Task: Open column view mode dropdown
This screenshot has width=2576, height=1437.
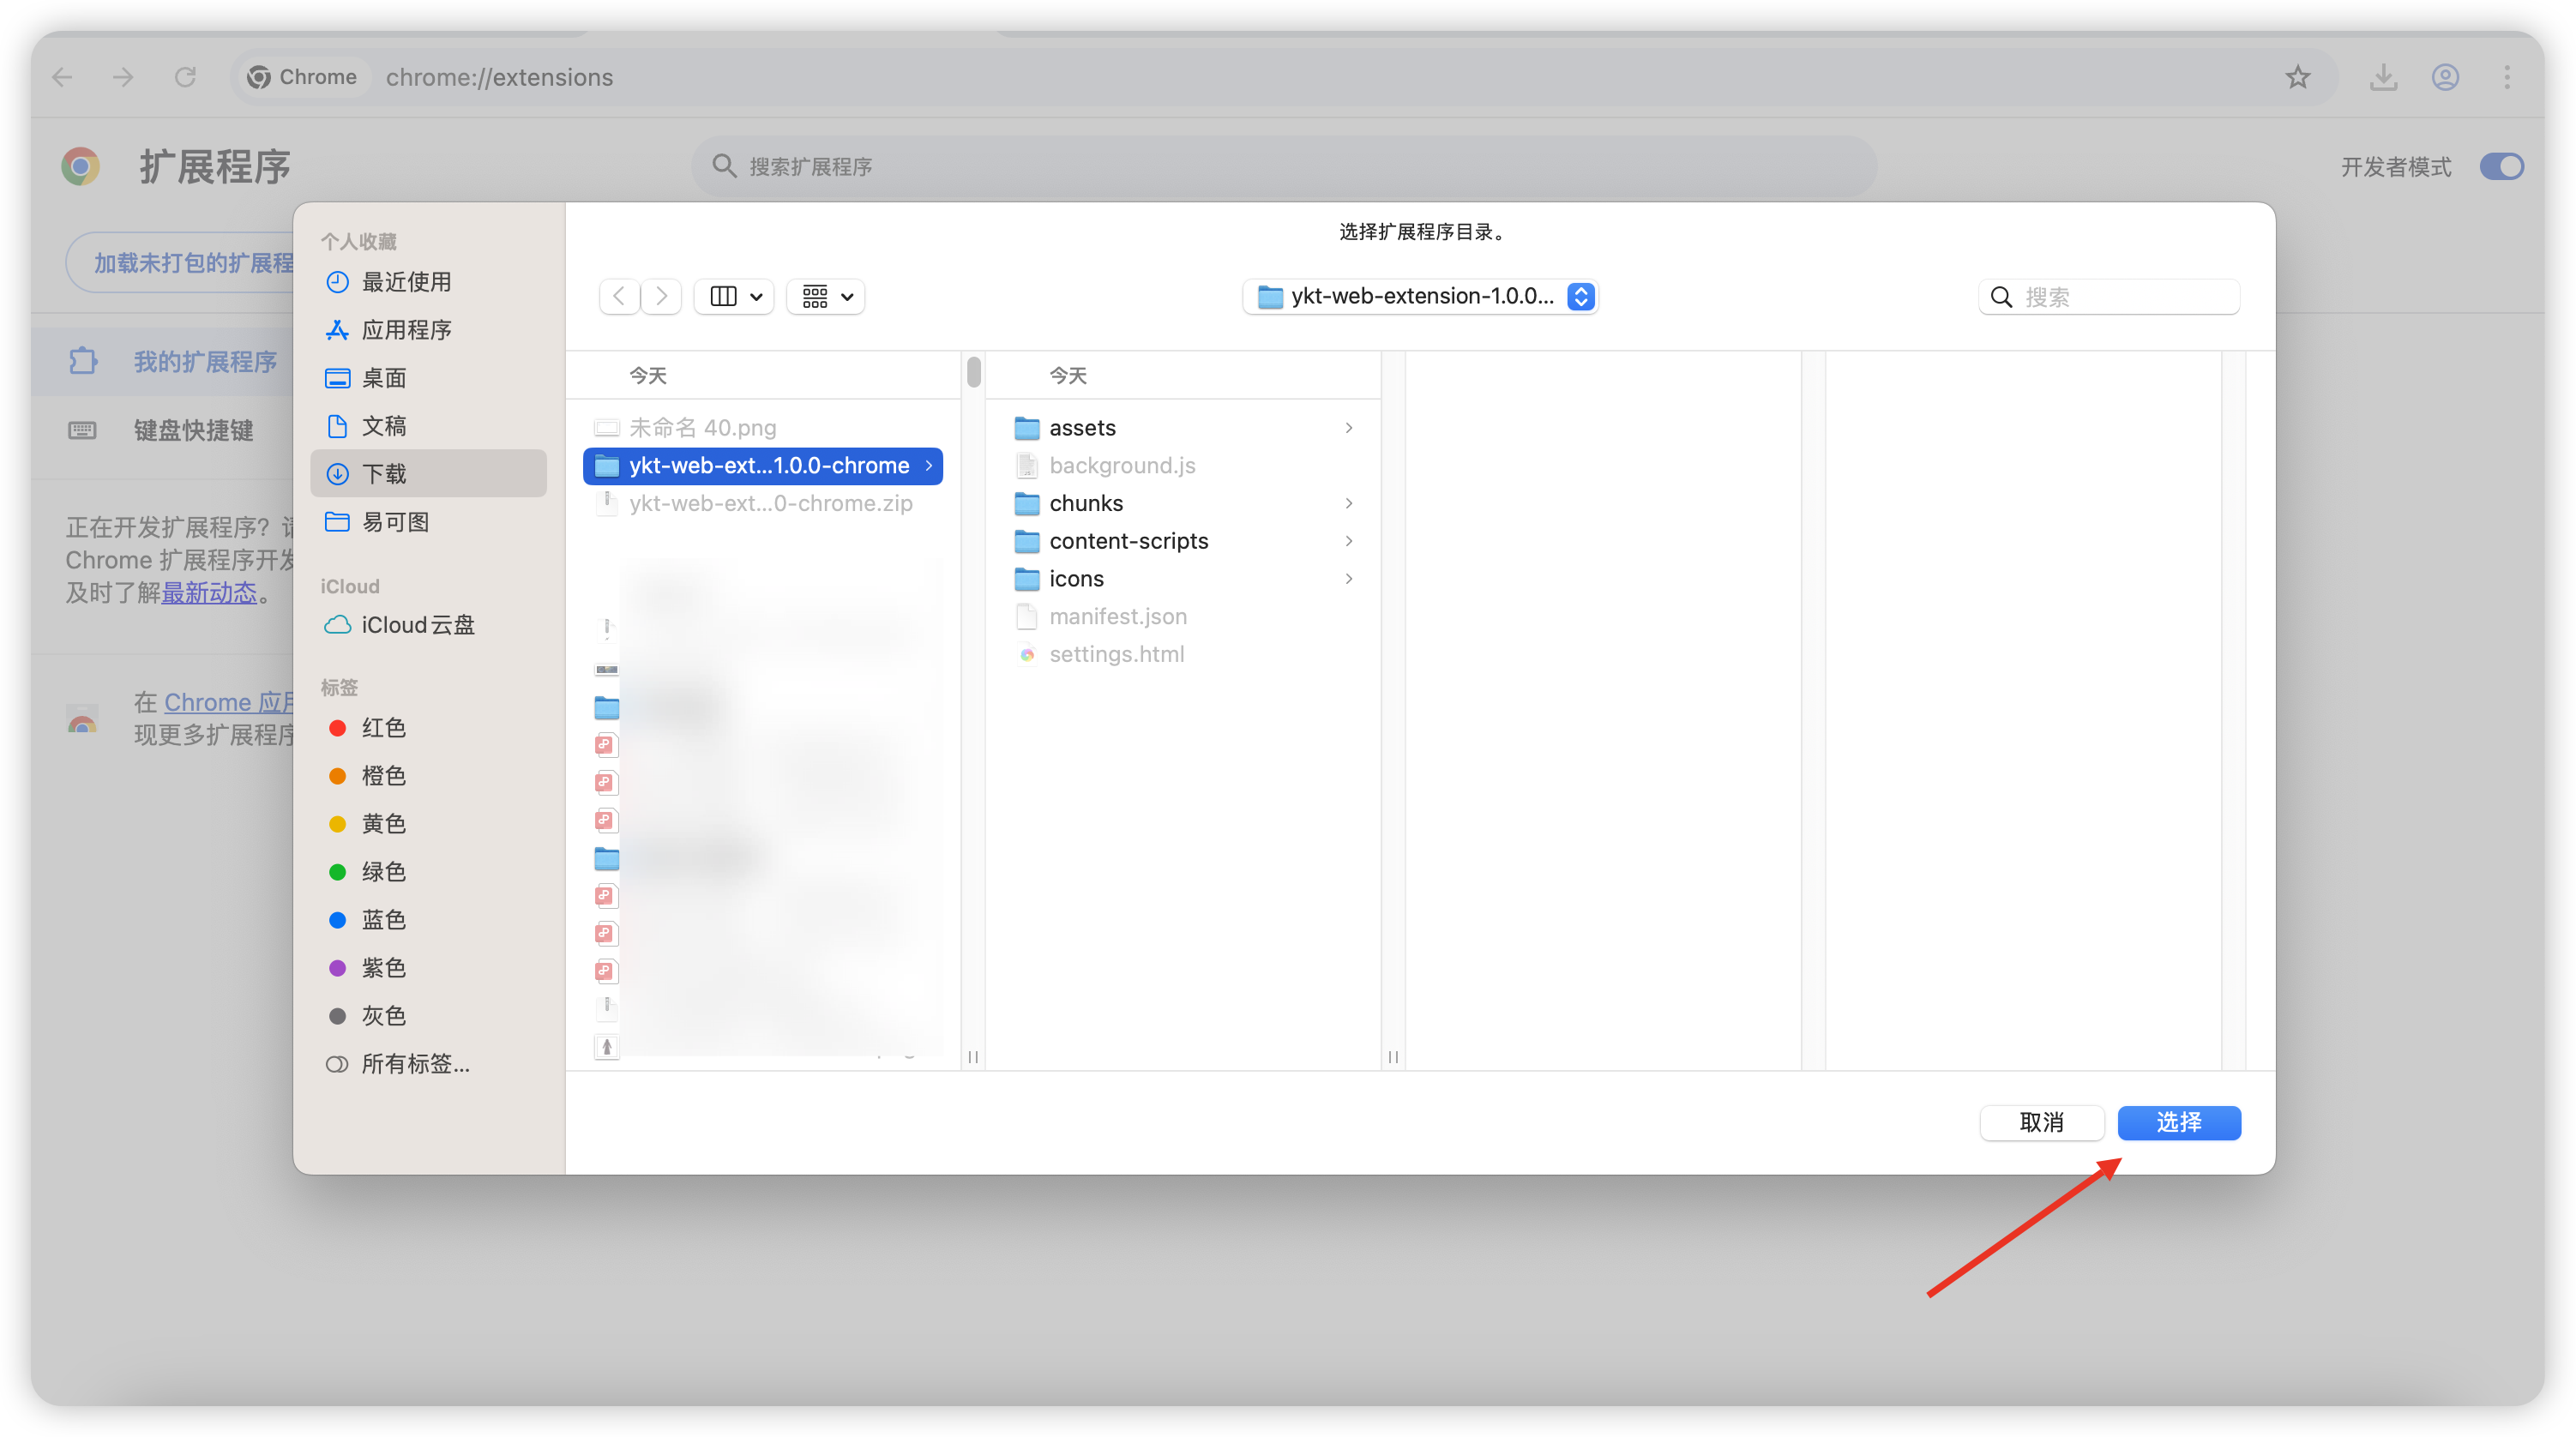Action: click(735, 296)
